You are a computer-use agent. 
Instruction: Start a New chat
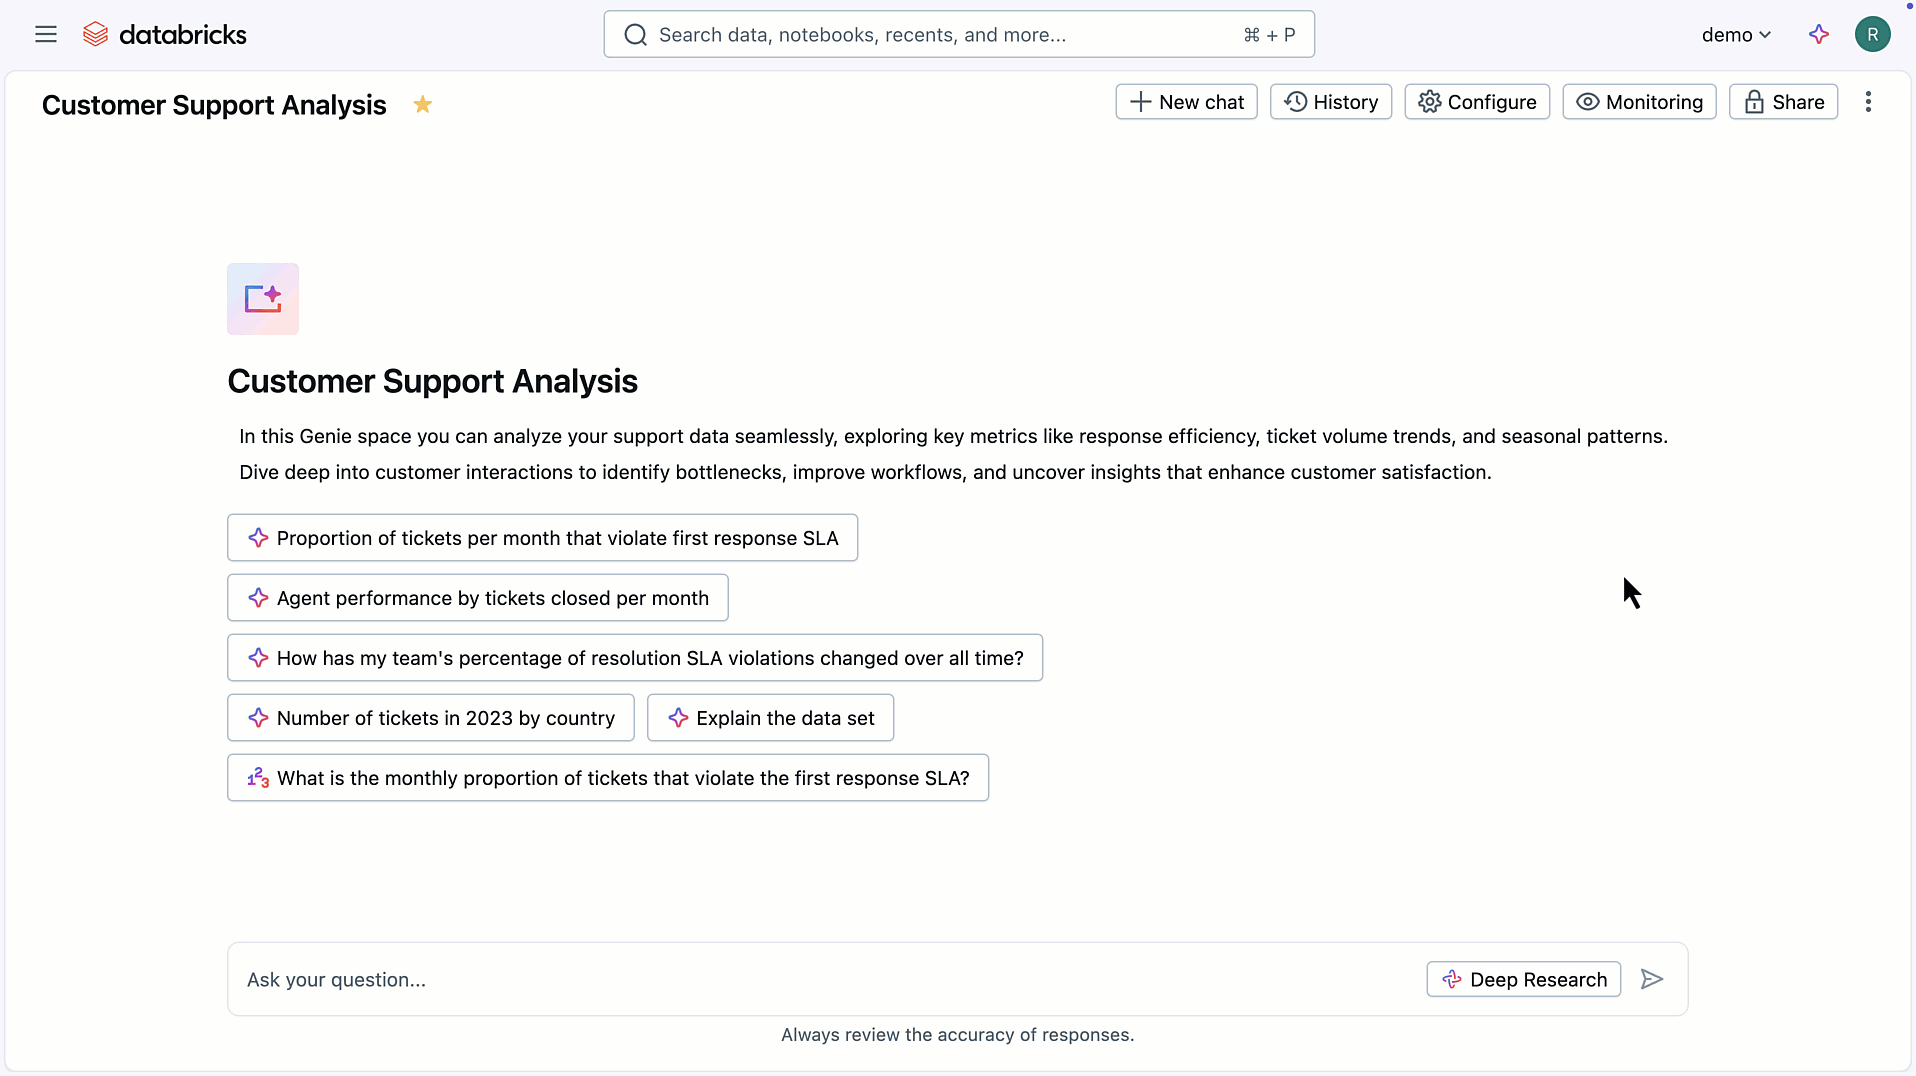[1186, 102]
